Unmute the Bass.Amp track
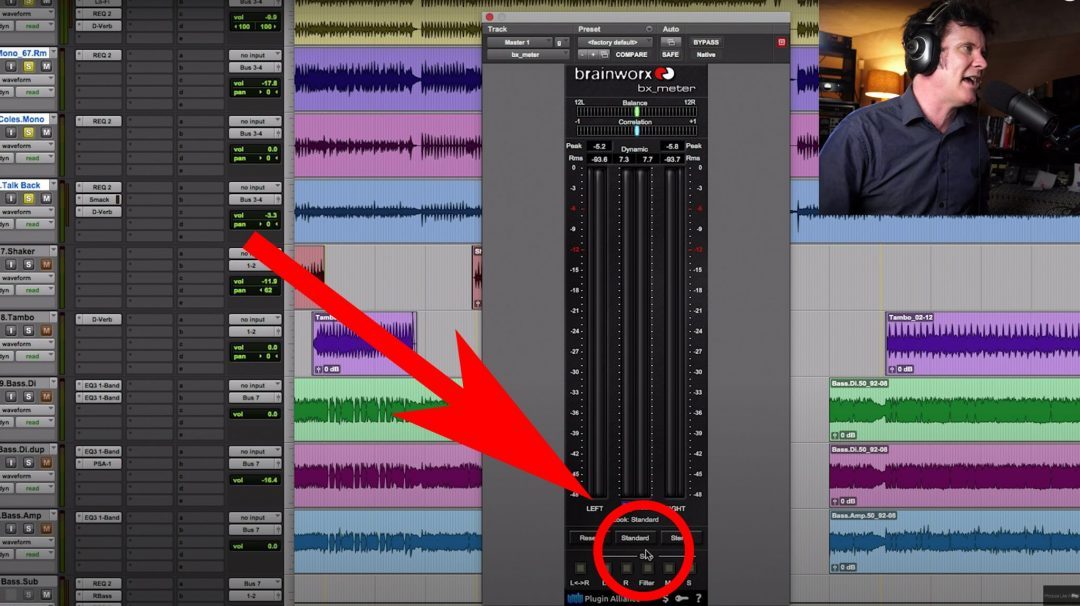Viewport: 1080px width, 606px height. coord(46,529)
